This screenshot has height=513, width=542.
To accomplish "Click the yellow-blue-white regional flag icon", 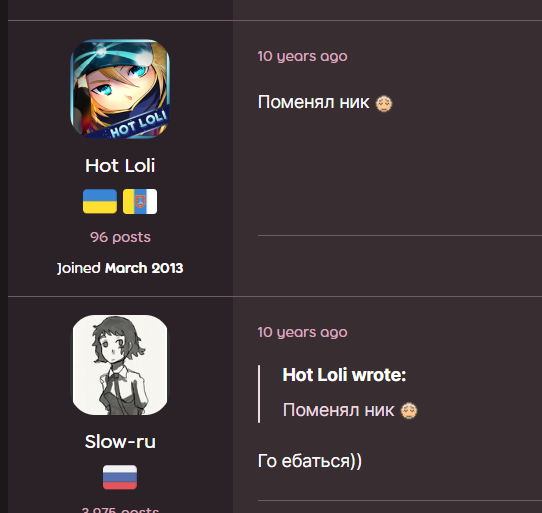I will click(140, 201).
